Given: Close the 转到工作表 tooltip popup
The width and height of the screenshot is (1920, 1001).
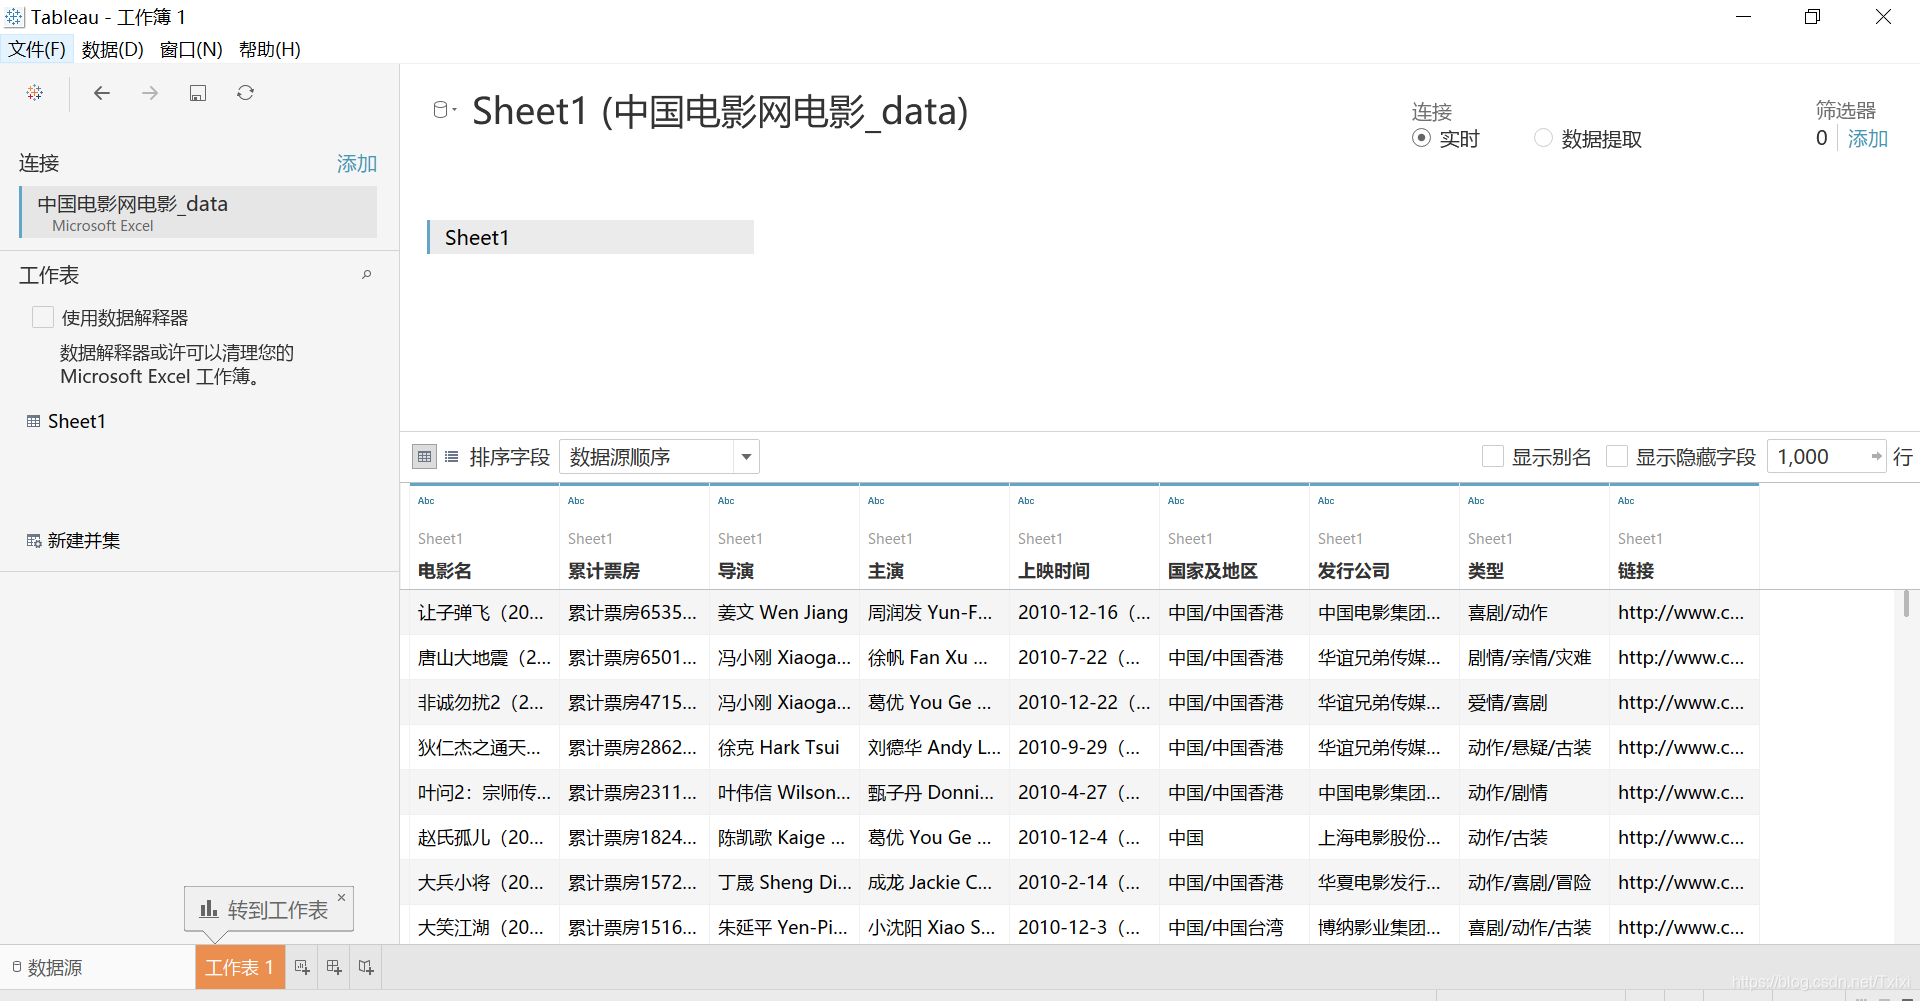Looking at the screenshot, I should 342,897.
